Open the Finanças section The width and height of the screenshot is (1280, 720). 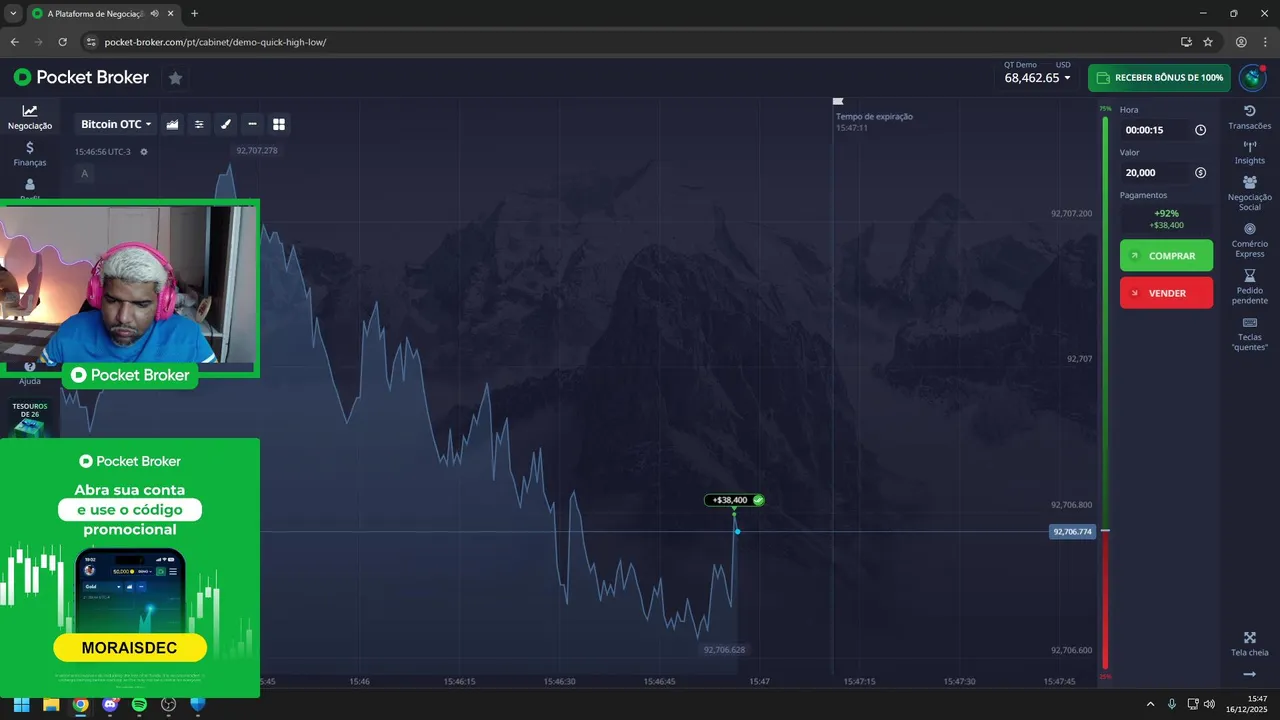tap(30, 153)
